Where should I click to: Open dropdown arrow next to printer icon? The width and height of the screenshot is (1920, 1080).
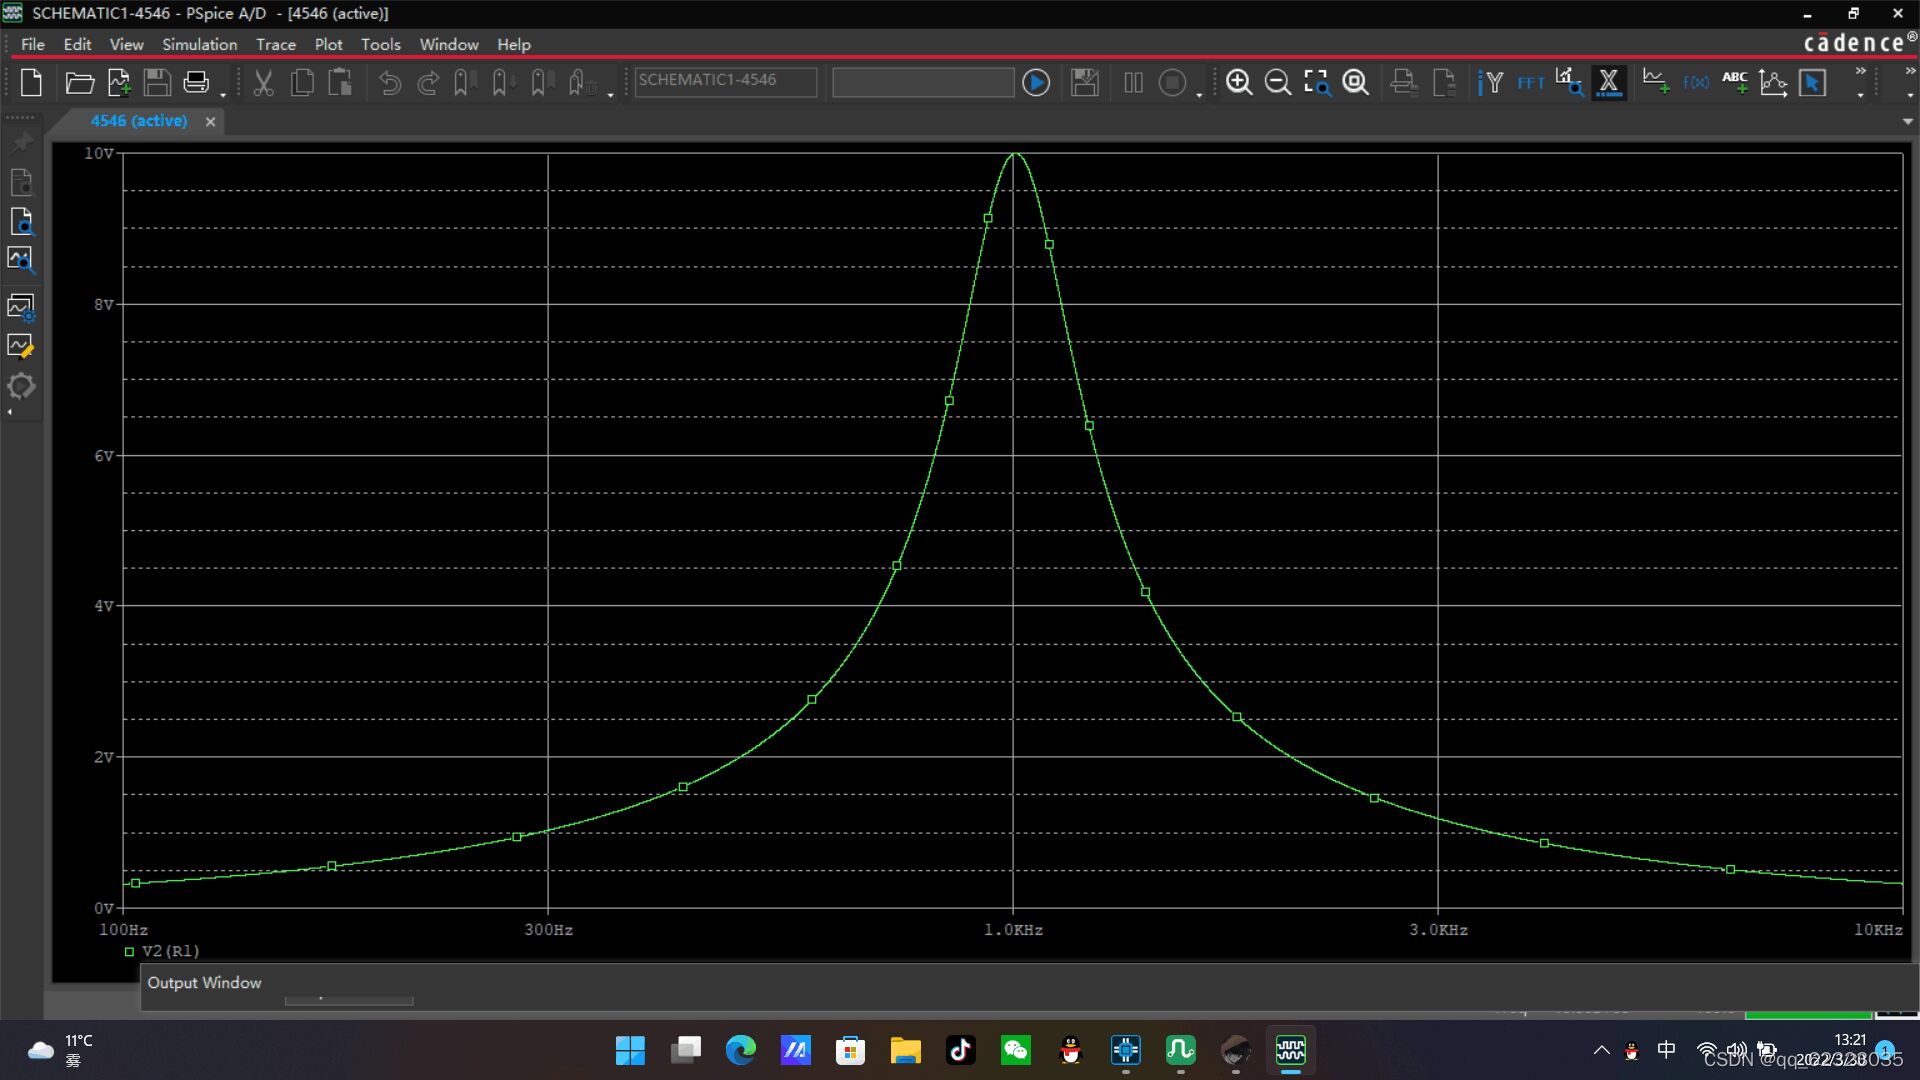pos(222,95)
